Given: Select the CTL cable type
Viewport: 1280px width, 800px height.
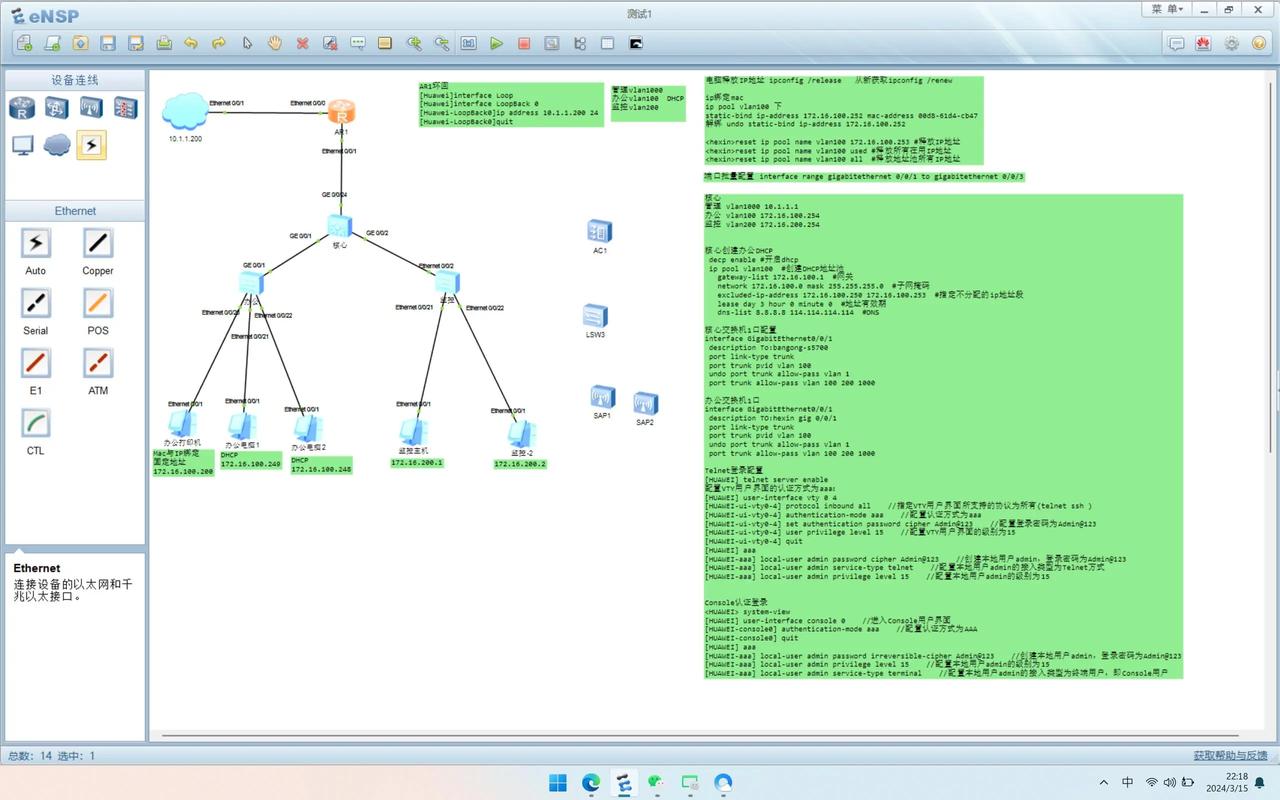Looking at the screenshot, I should pos(35,423).
